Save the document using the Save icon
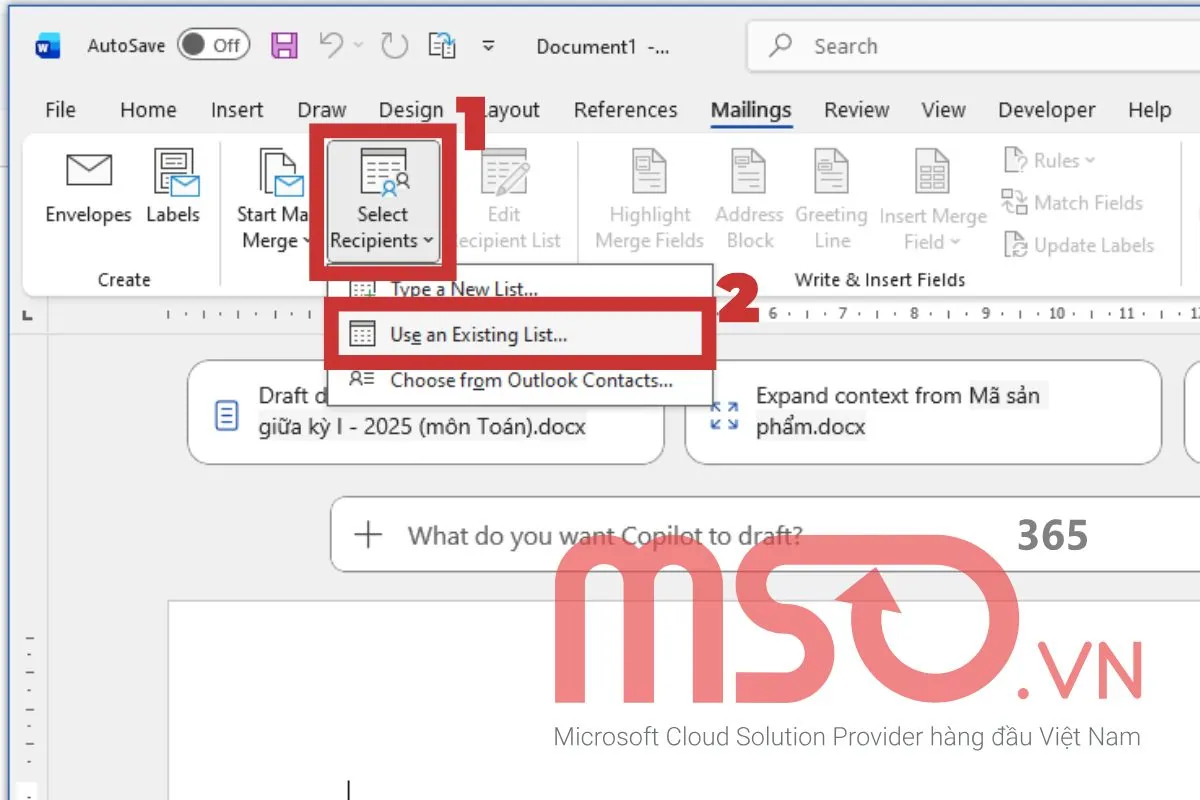 click(x=284, y=45)
